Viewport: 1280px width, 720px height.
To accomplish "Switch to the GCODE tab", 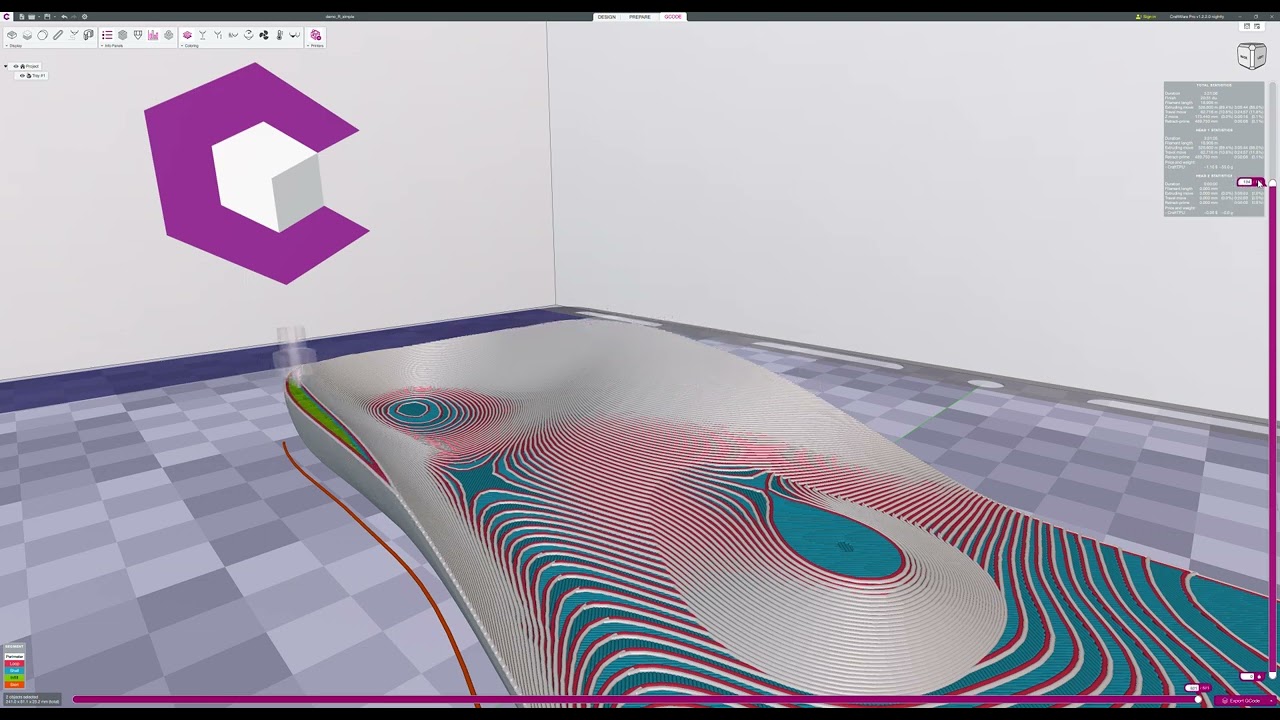I will click(x=673, y=16).
